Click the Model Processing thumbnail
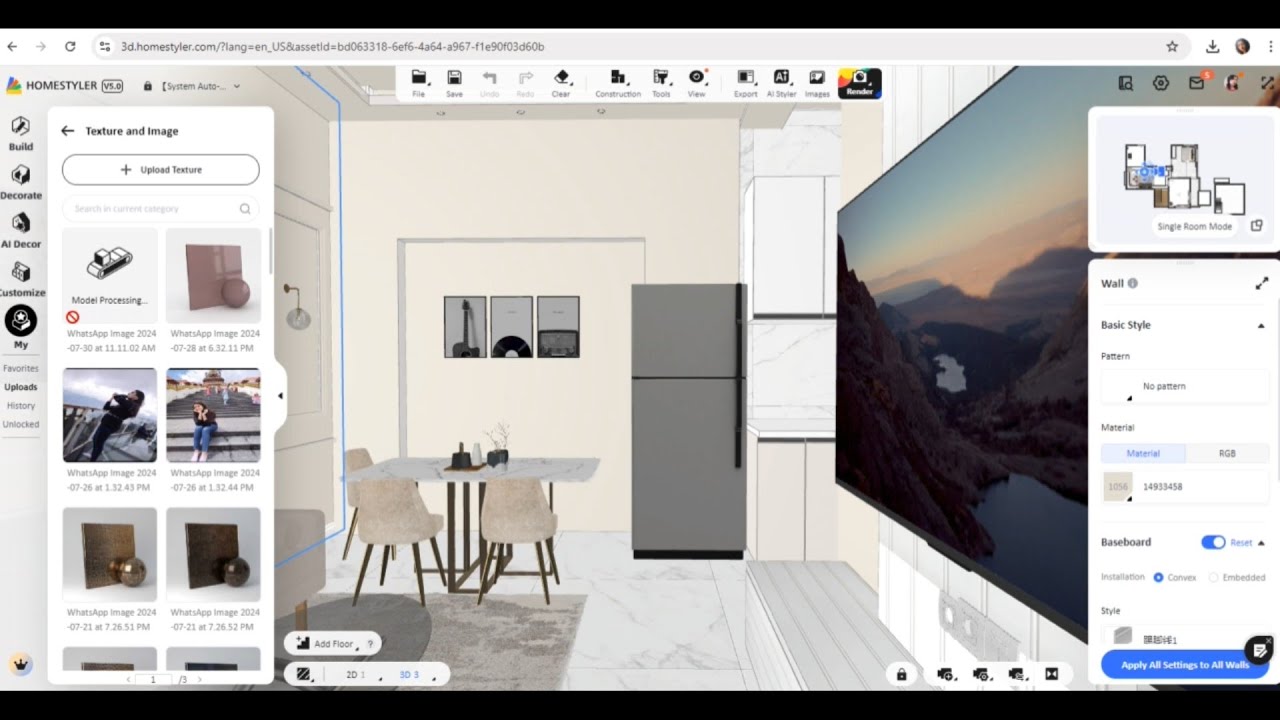Image resolution: width=1280 pixels, height=720 pixels. [110, 275]
